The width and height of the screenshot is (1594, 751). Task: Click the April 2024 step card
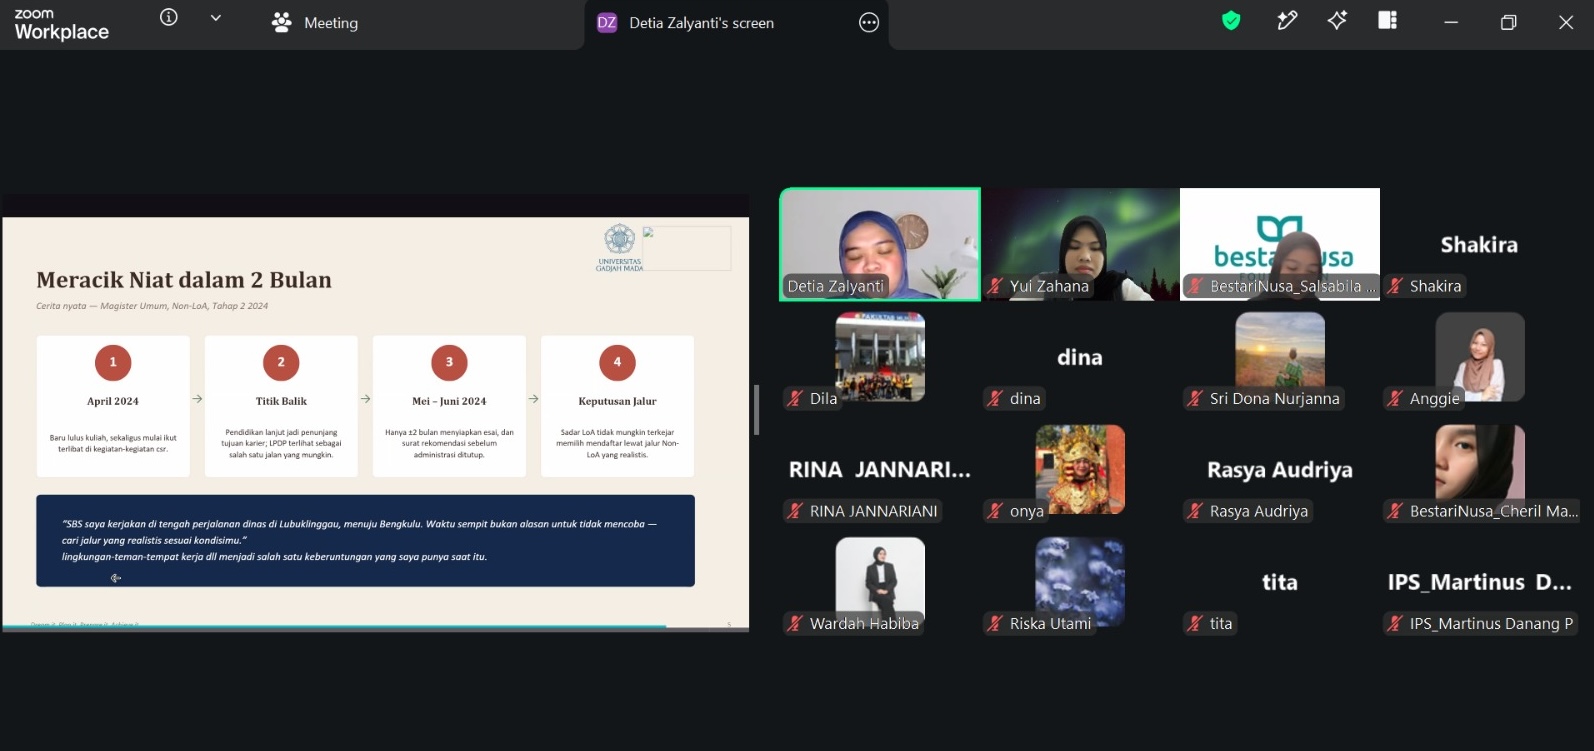(113, 406)
